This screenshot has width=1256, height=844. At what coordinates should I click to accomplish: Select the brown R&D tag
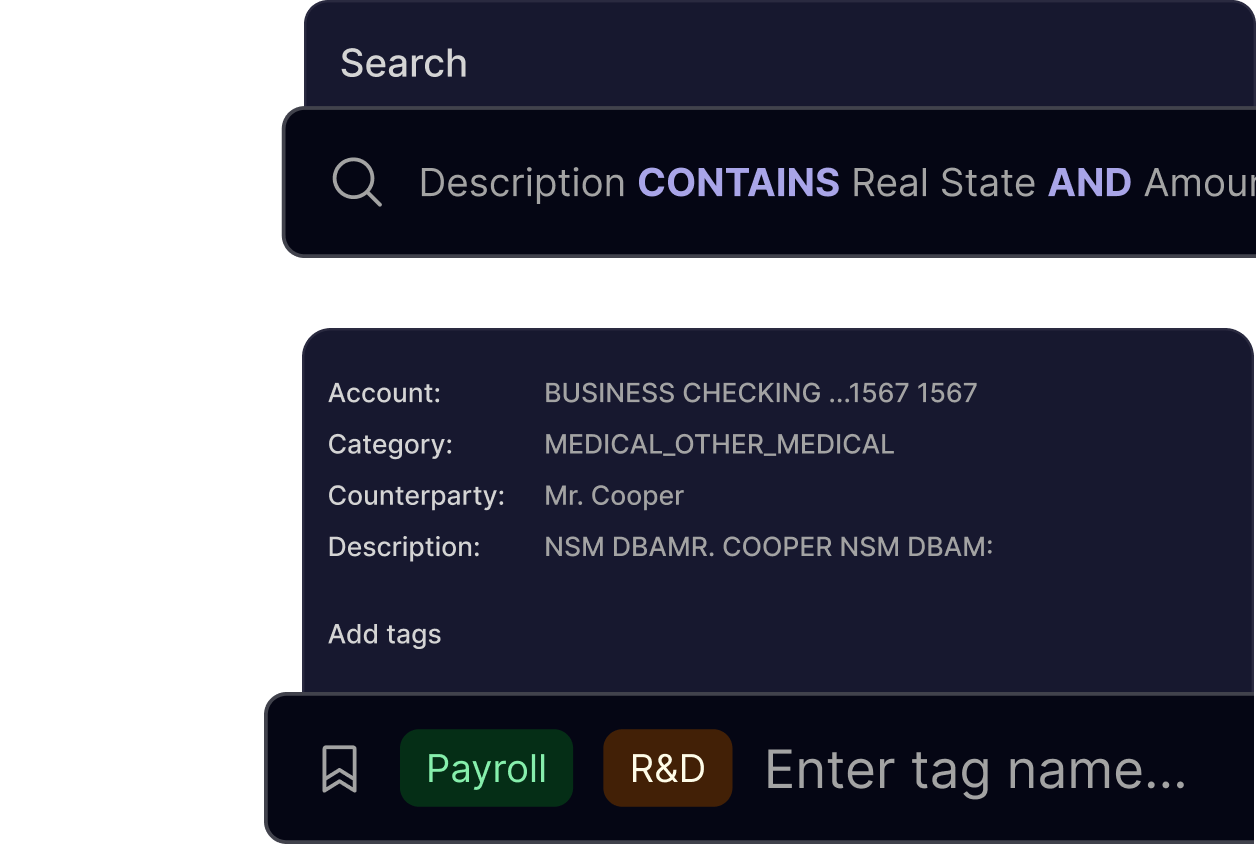tap(668, 769)
